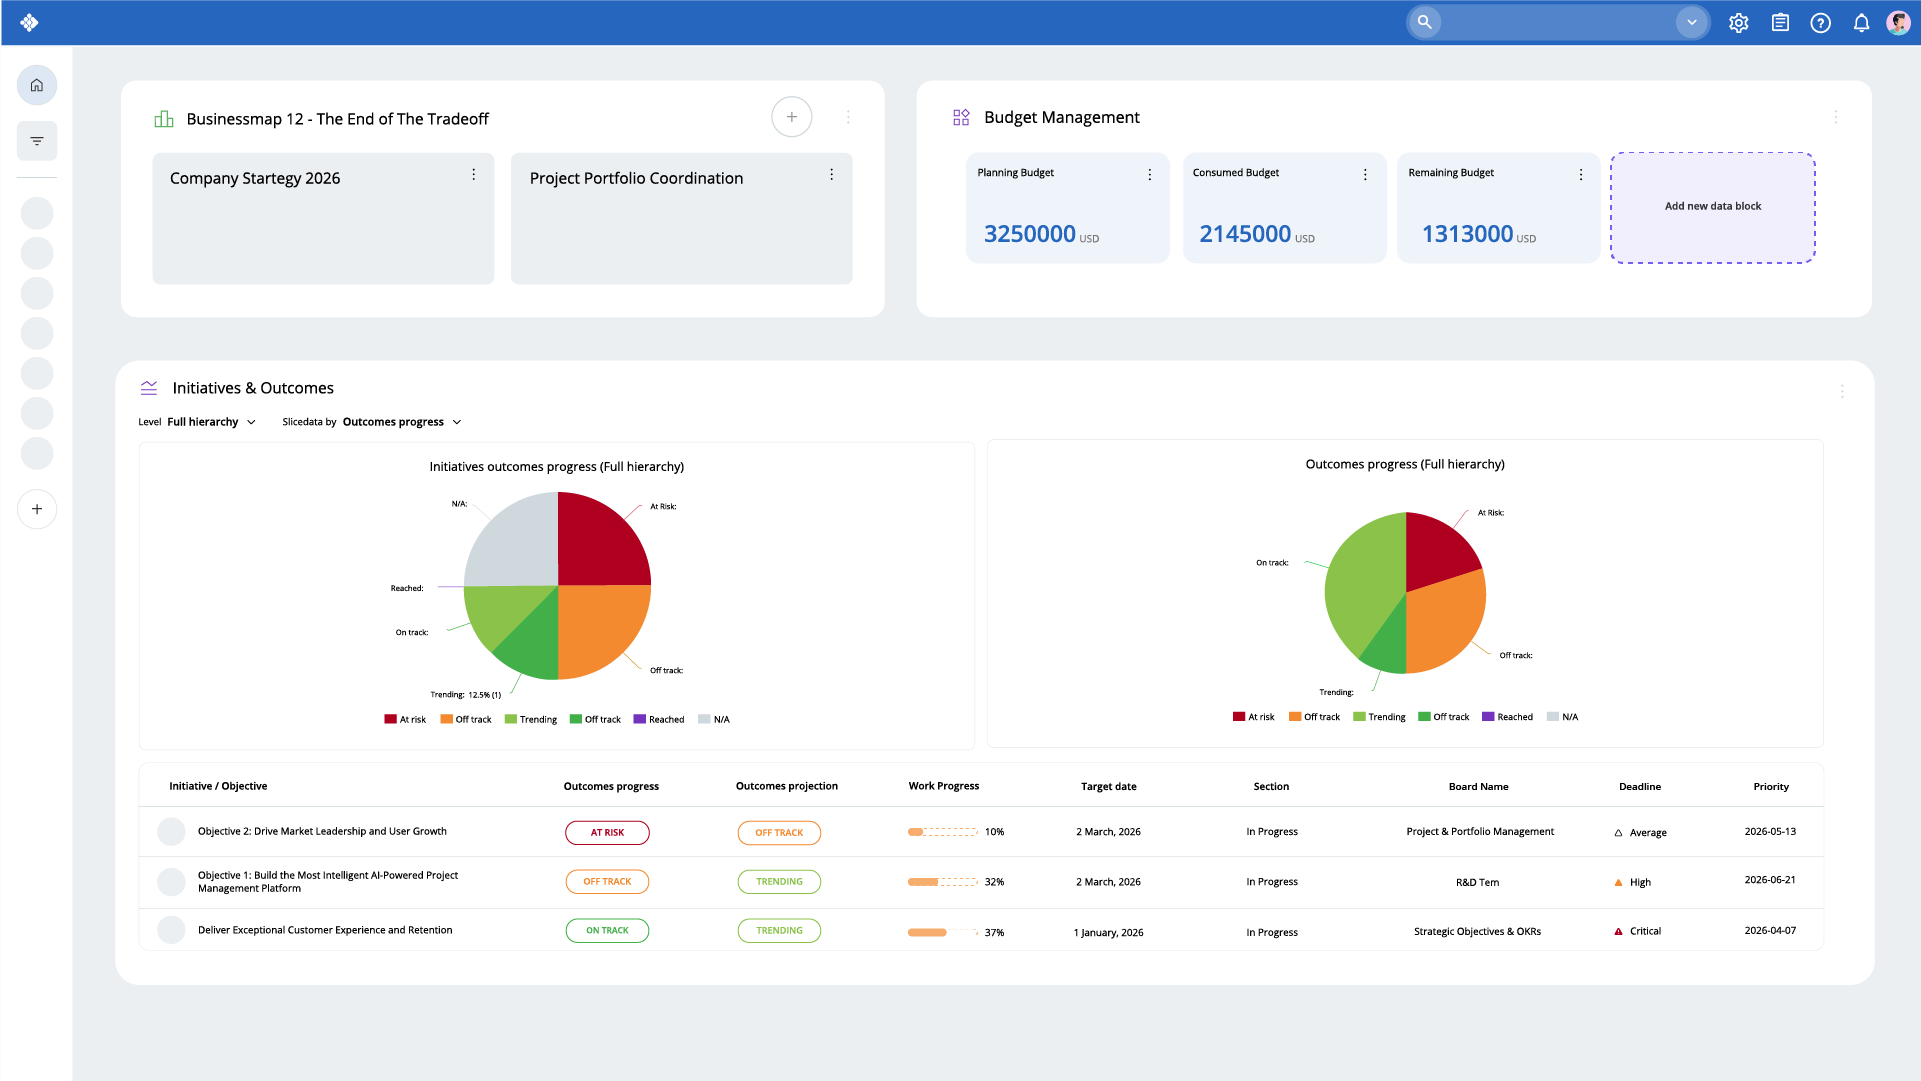Toggle the At risk legend entry

(405, 719)
